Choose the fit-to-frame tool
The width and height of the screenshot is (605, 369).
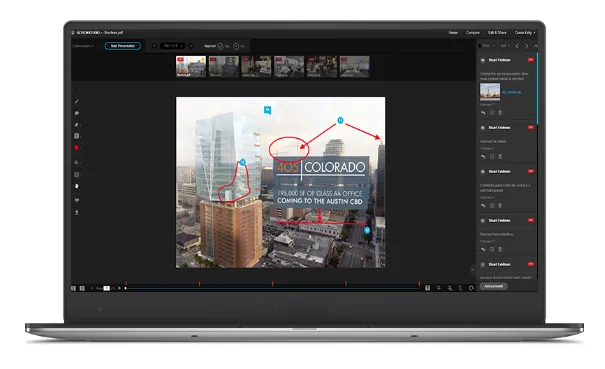(76, 174)
